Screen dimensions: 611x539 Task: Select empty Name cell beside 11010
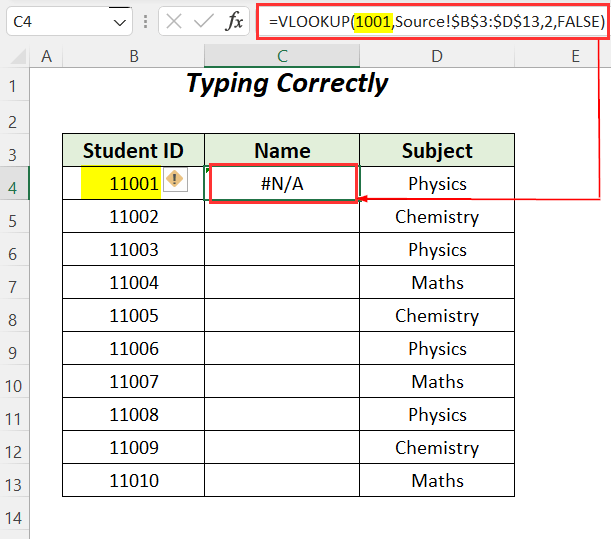(x=282, y=480)
